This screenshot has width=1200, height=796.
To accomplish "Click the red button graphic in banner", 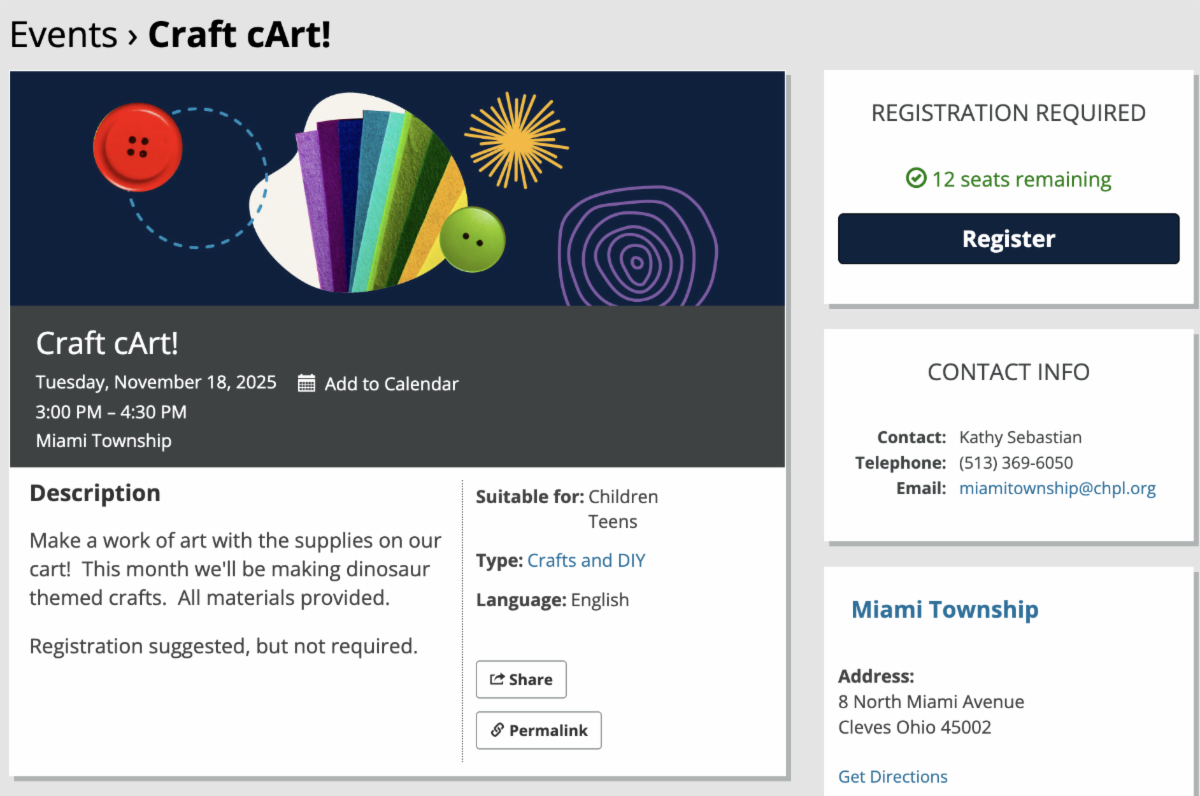I will tap(138, 149).
